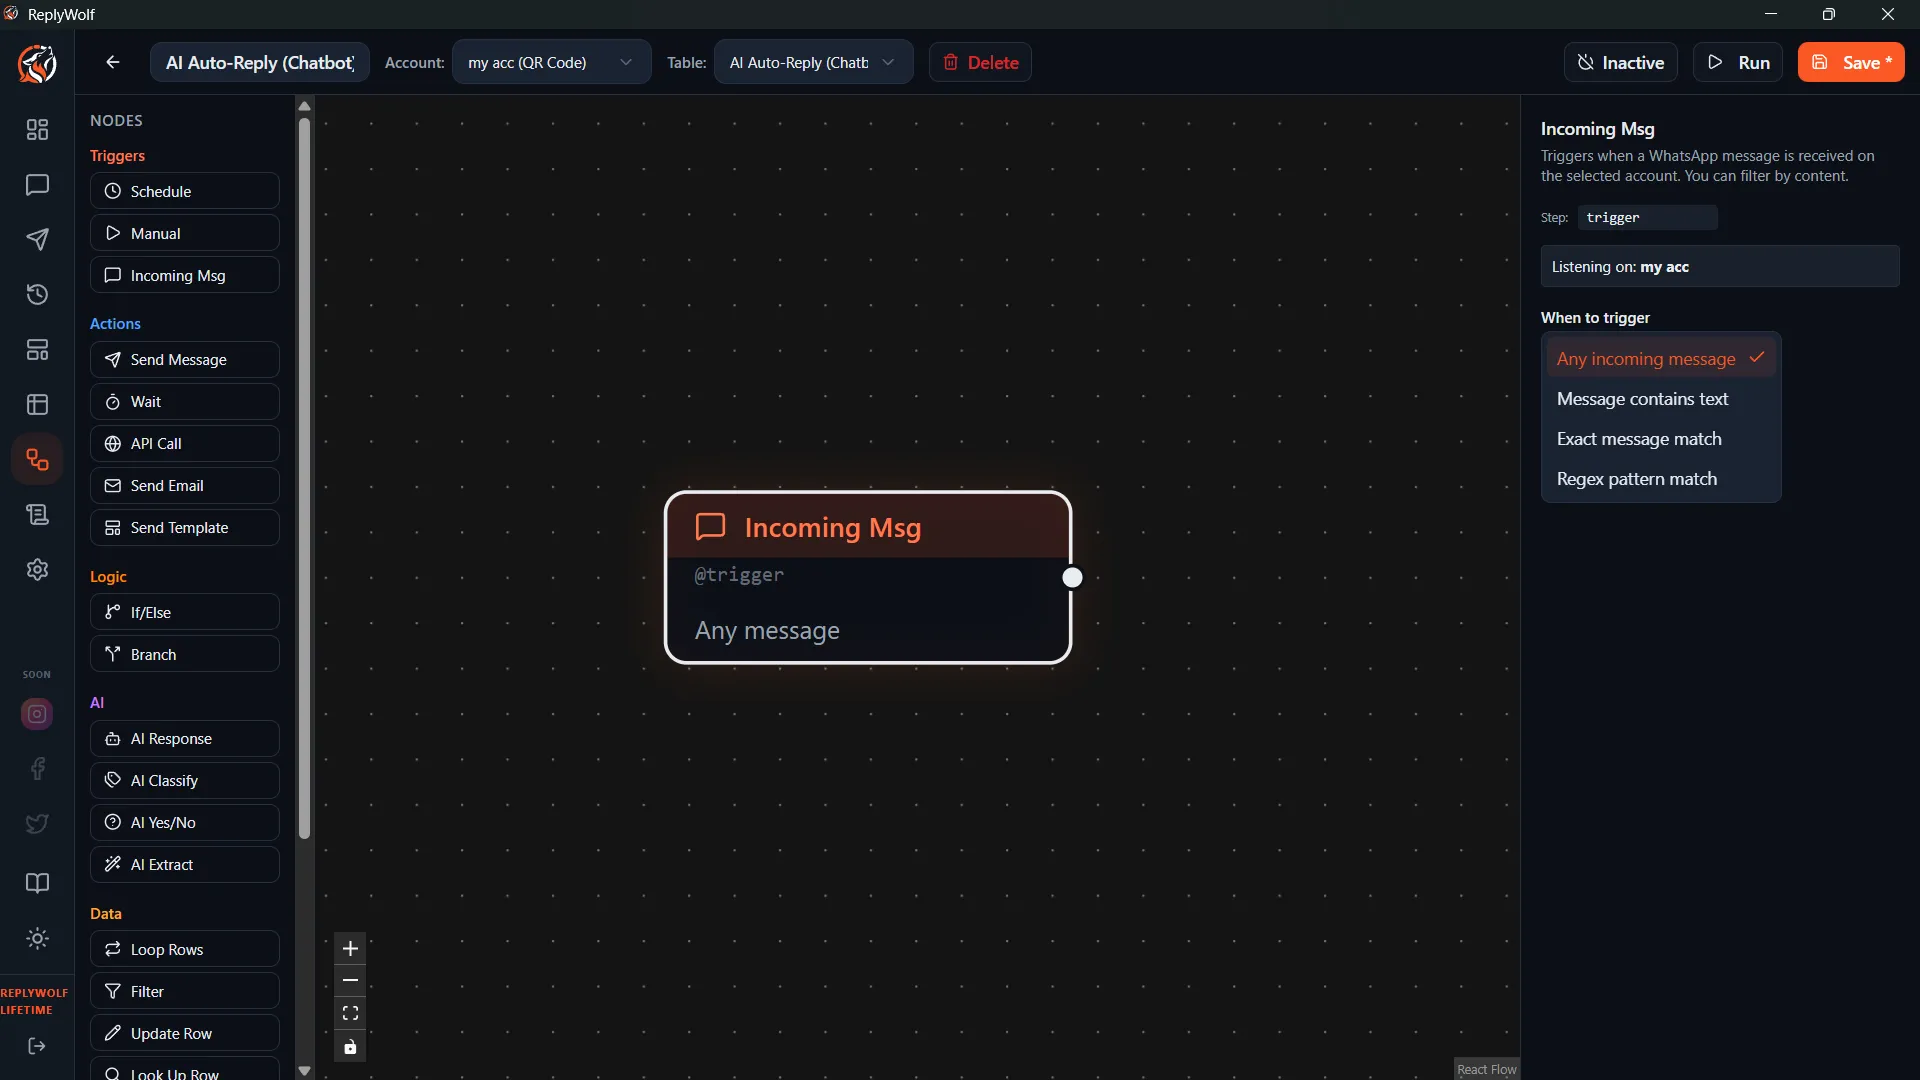1920x1080 pixels.
Task: Edit the workflow name field
Action: click(260, 62)
